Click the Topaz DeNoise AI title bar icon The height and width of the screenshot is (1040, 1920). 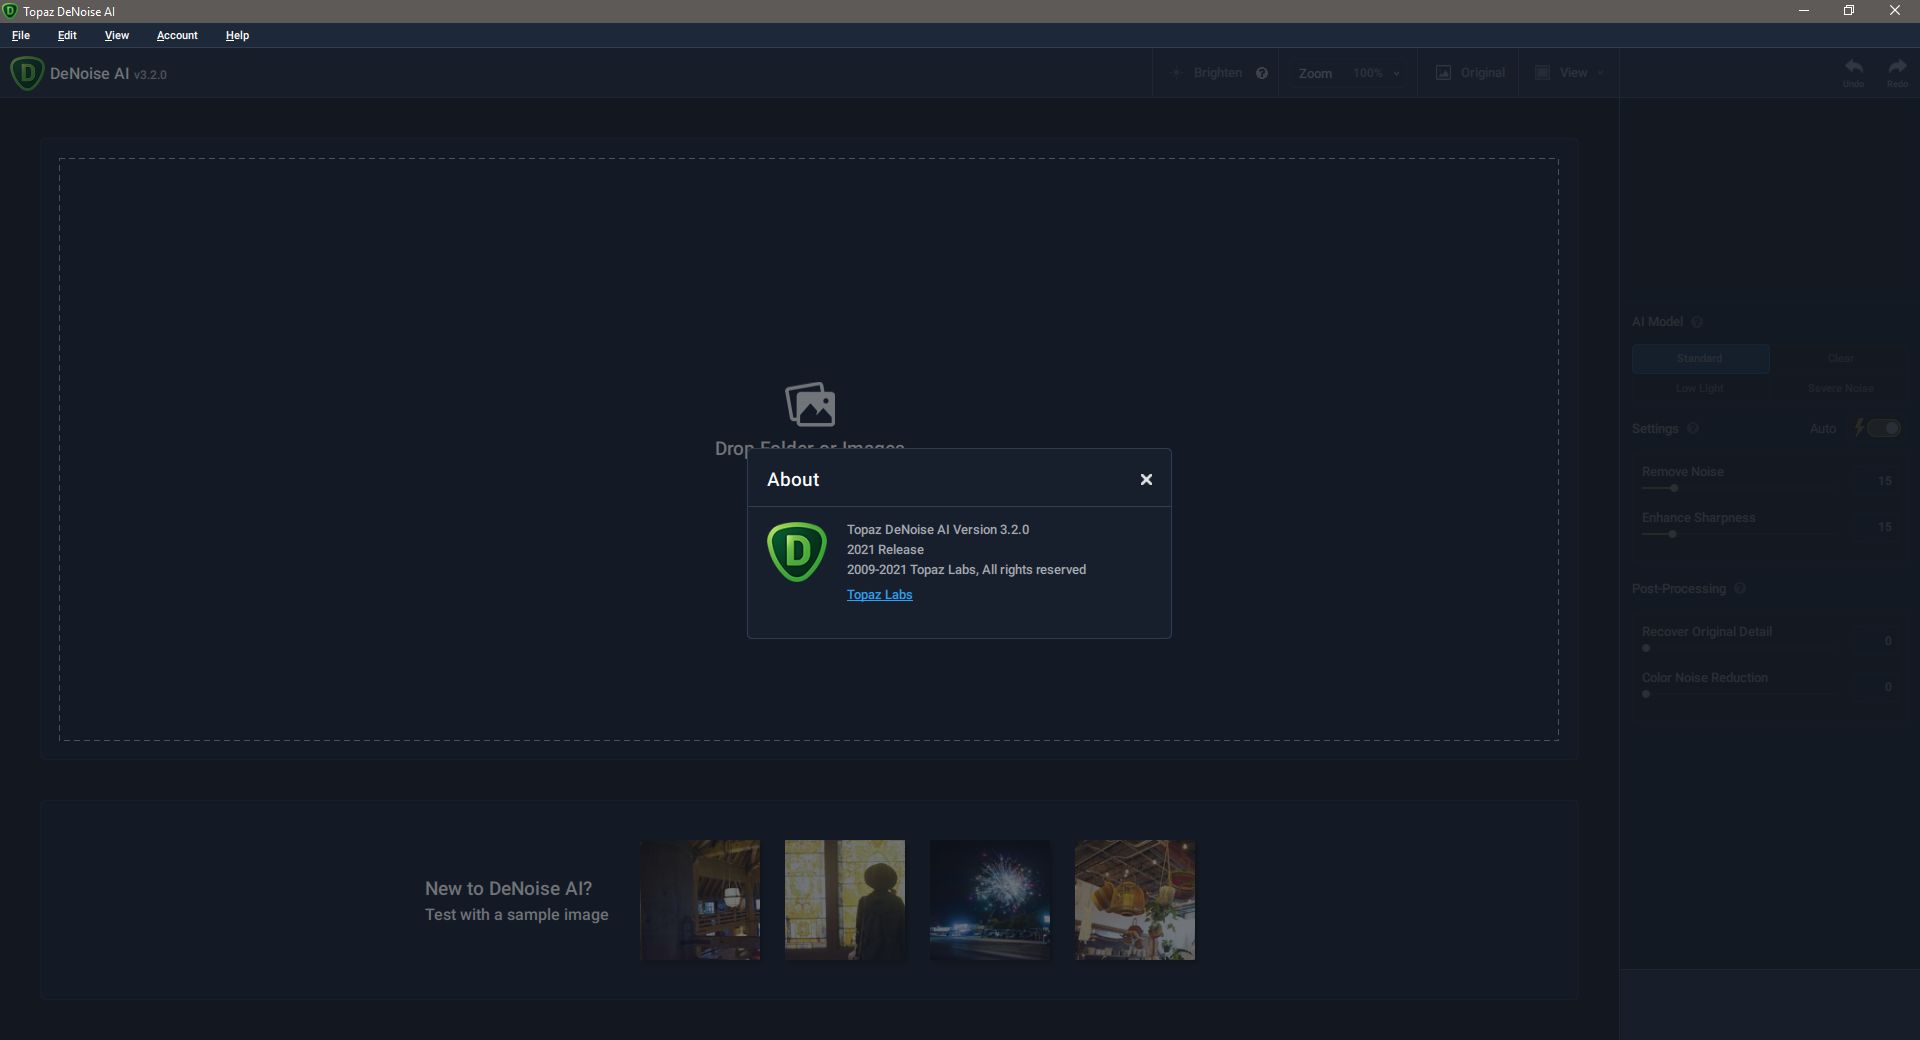(10, 11)
